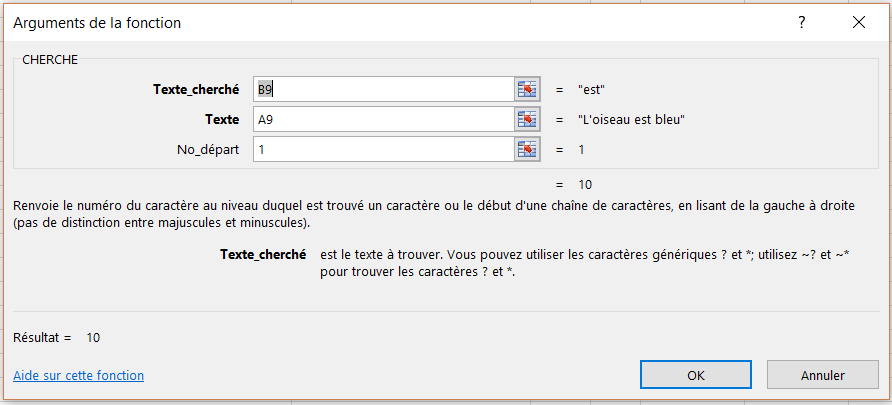
Task: Click the "L'oiseau est bleu" value preview
Action: pos(631,119)
